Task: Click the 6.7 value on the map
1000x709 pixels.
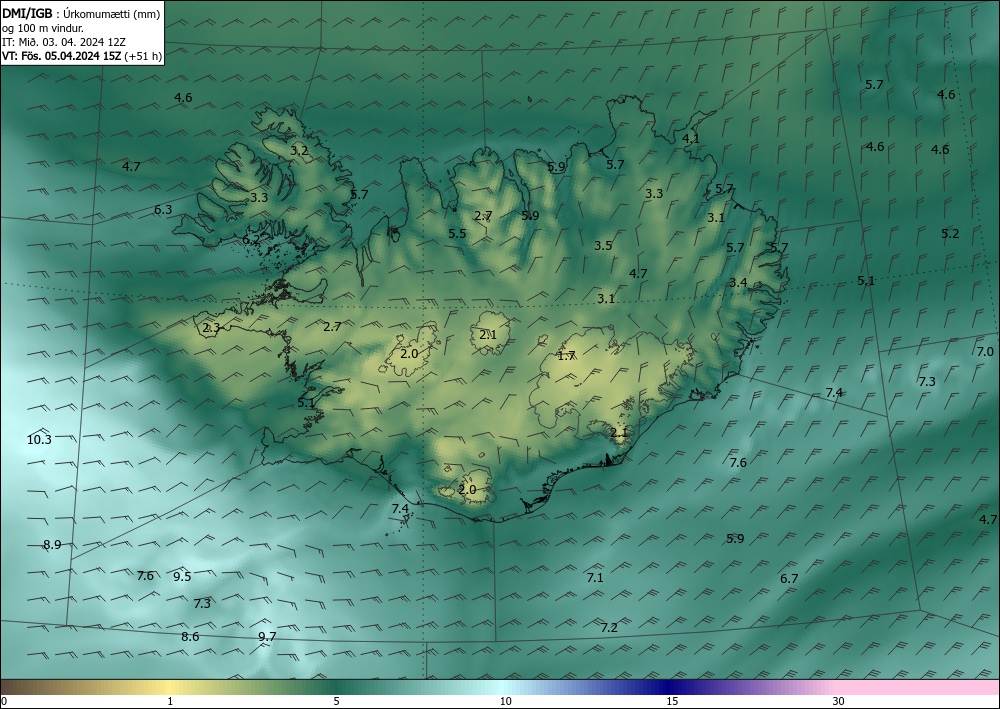Action: pos(790,579)
